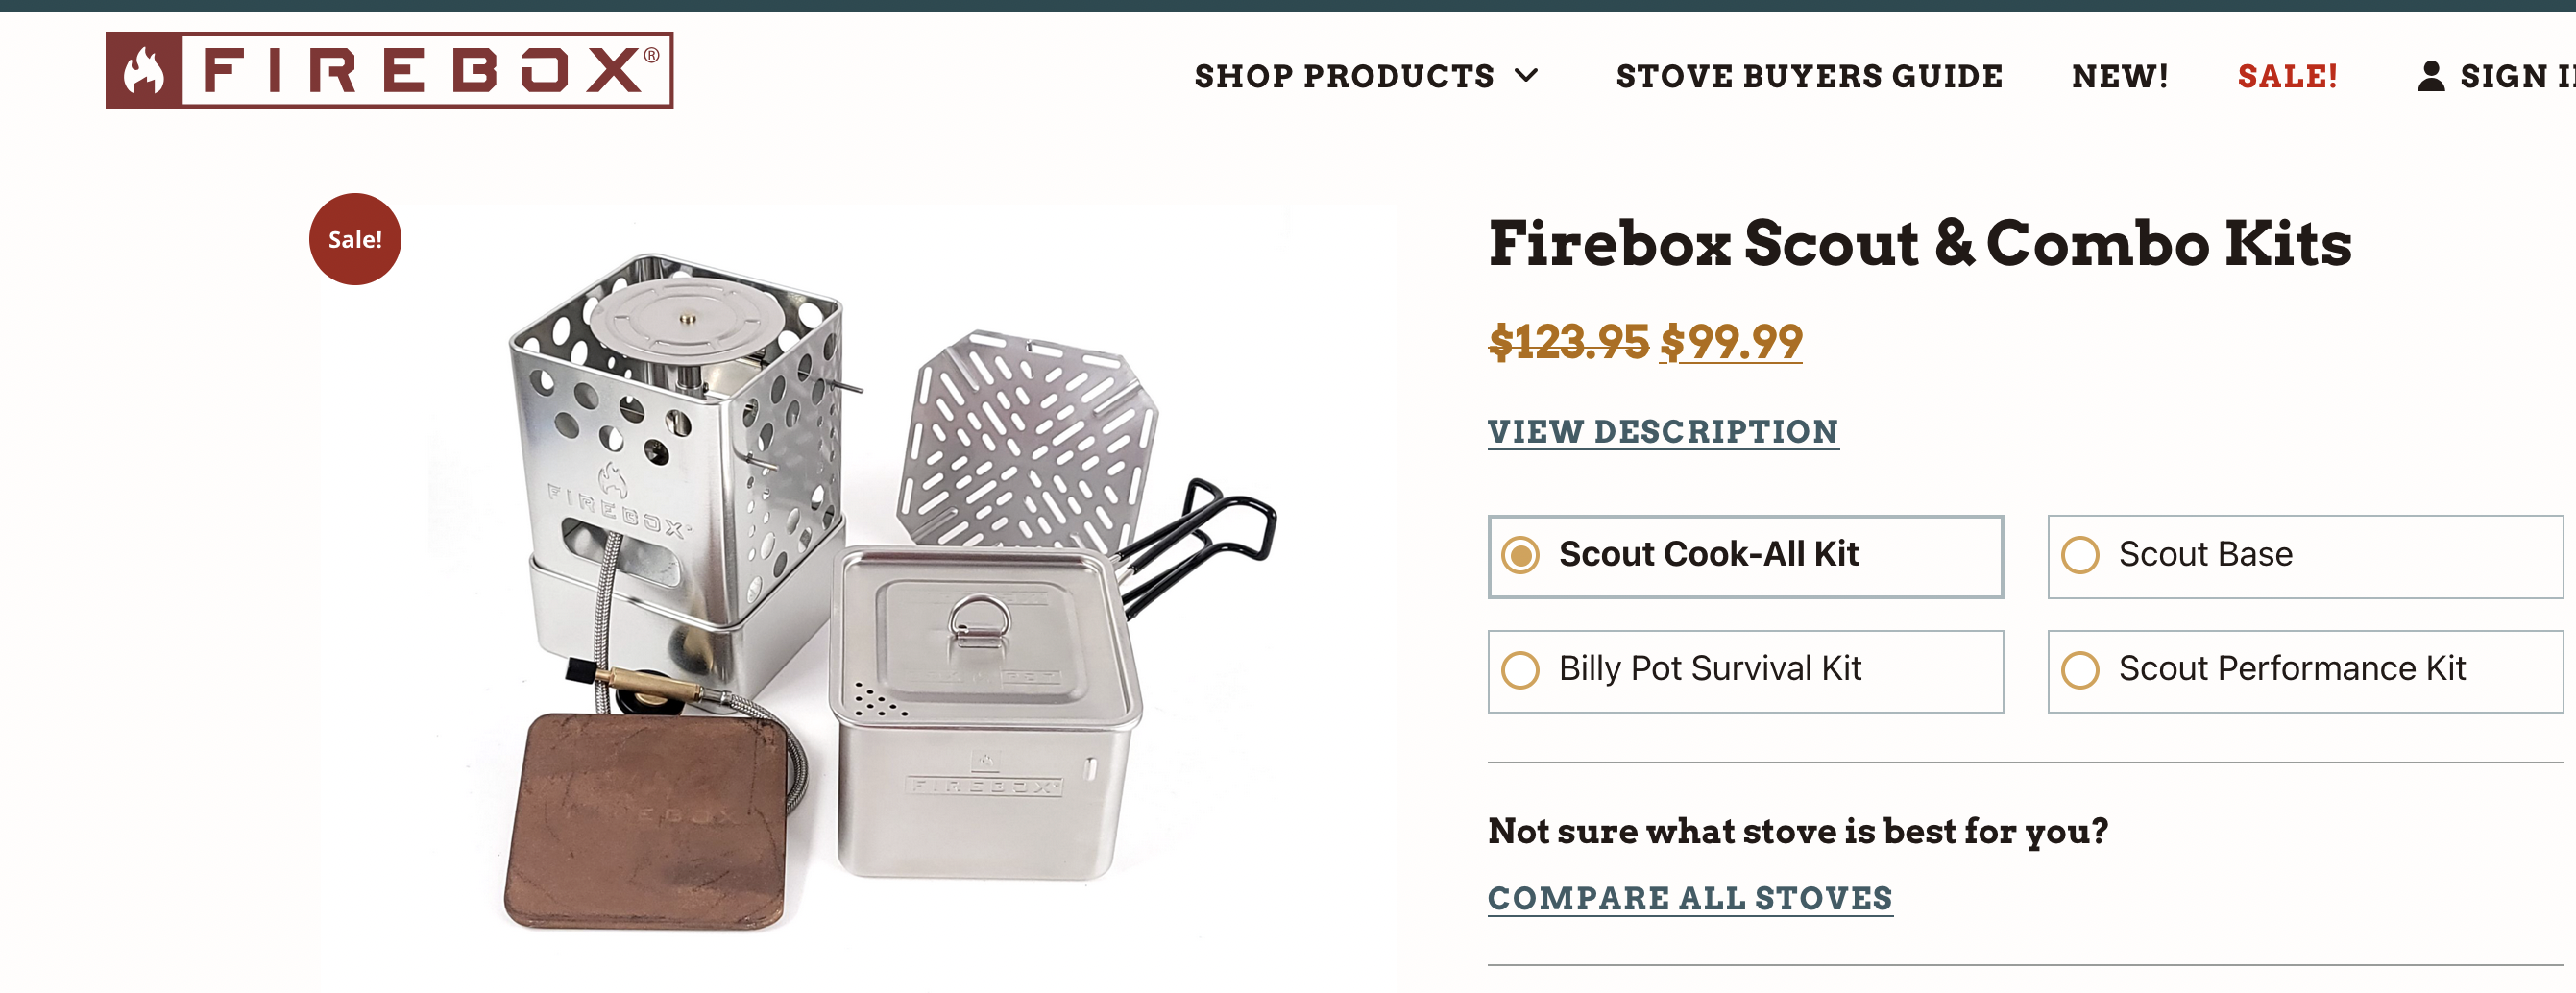
Task: Open the Shop Products menu
Action: coord(1344,76)
